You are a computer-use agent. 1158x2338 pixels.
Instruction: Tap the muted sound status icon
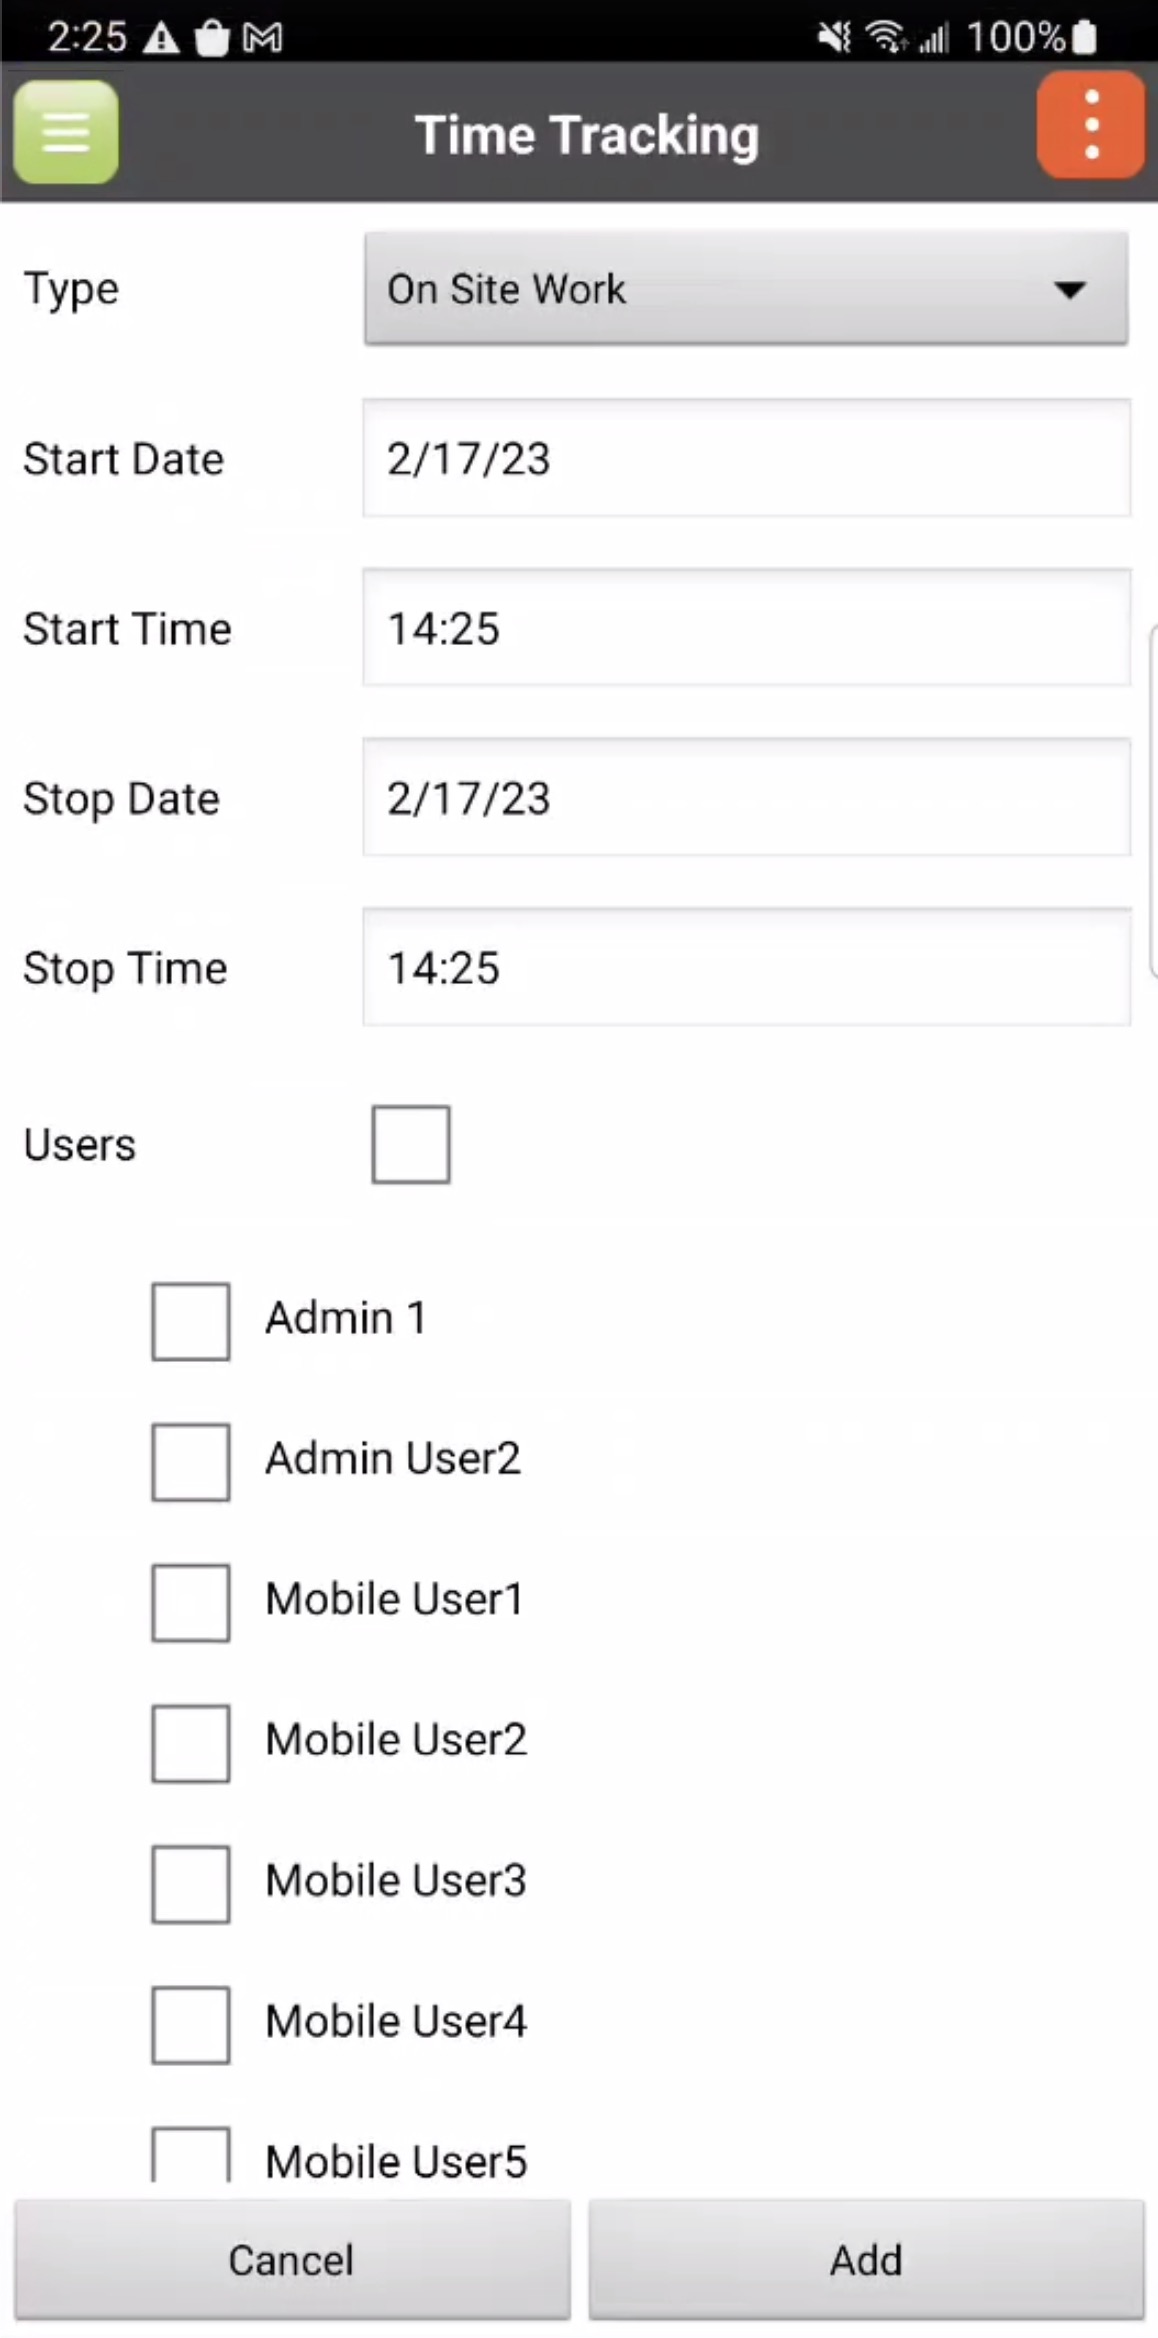tap(834, 38)
